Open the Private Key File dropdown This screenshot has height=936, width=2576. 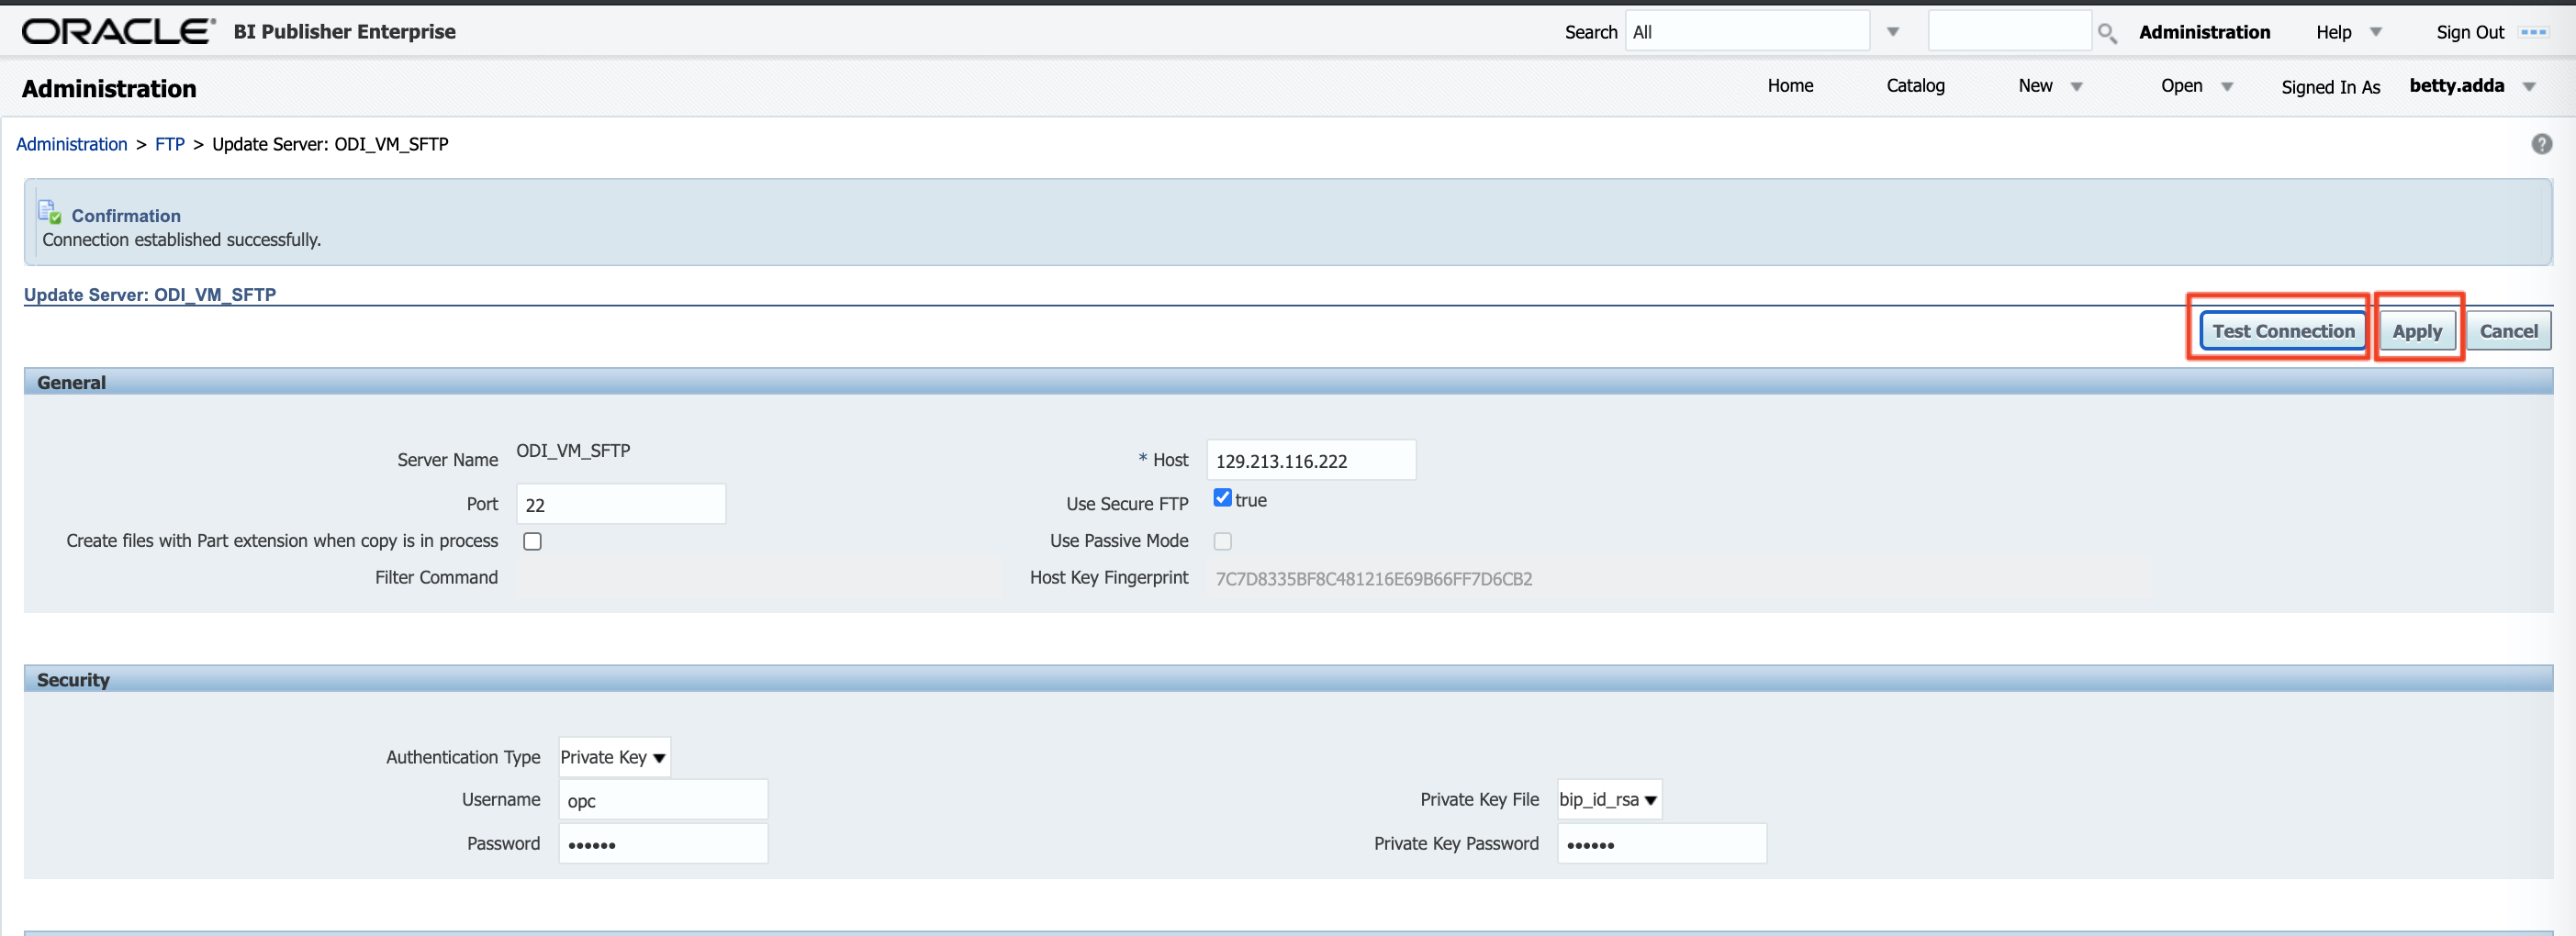coord(1608,799)
